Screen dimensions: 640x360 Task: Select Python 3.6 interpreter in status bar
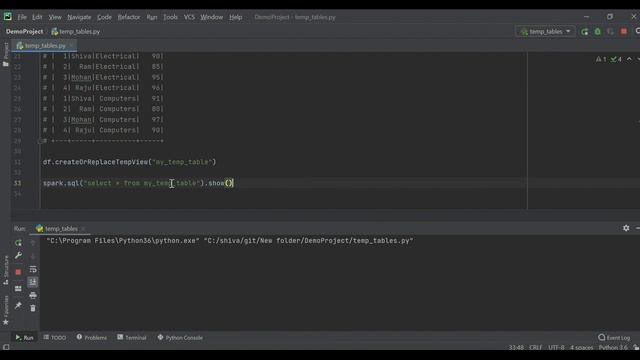point(613,347)
